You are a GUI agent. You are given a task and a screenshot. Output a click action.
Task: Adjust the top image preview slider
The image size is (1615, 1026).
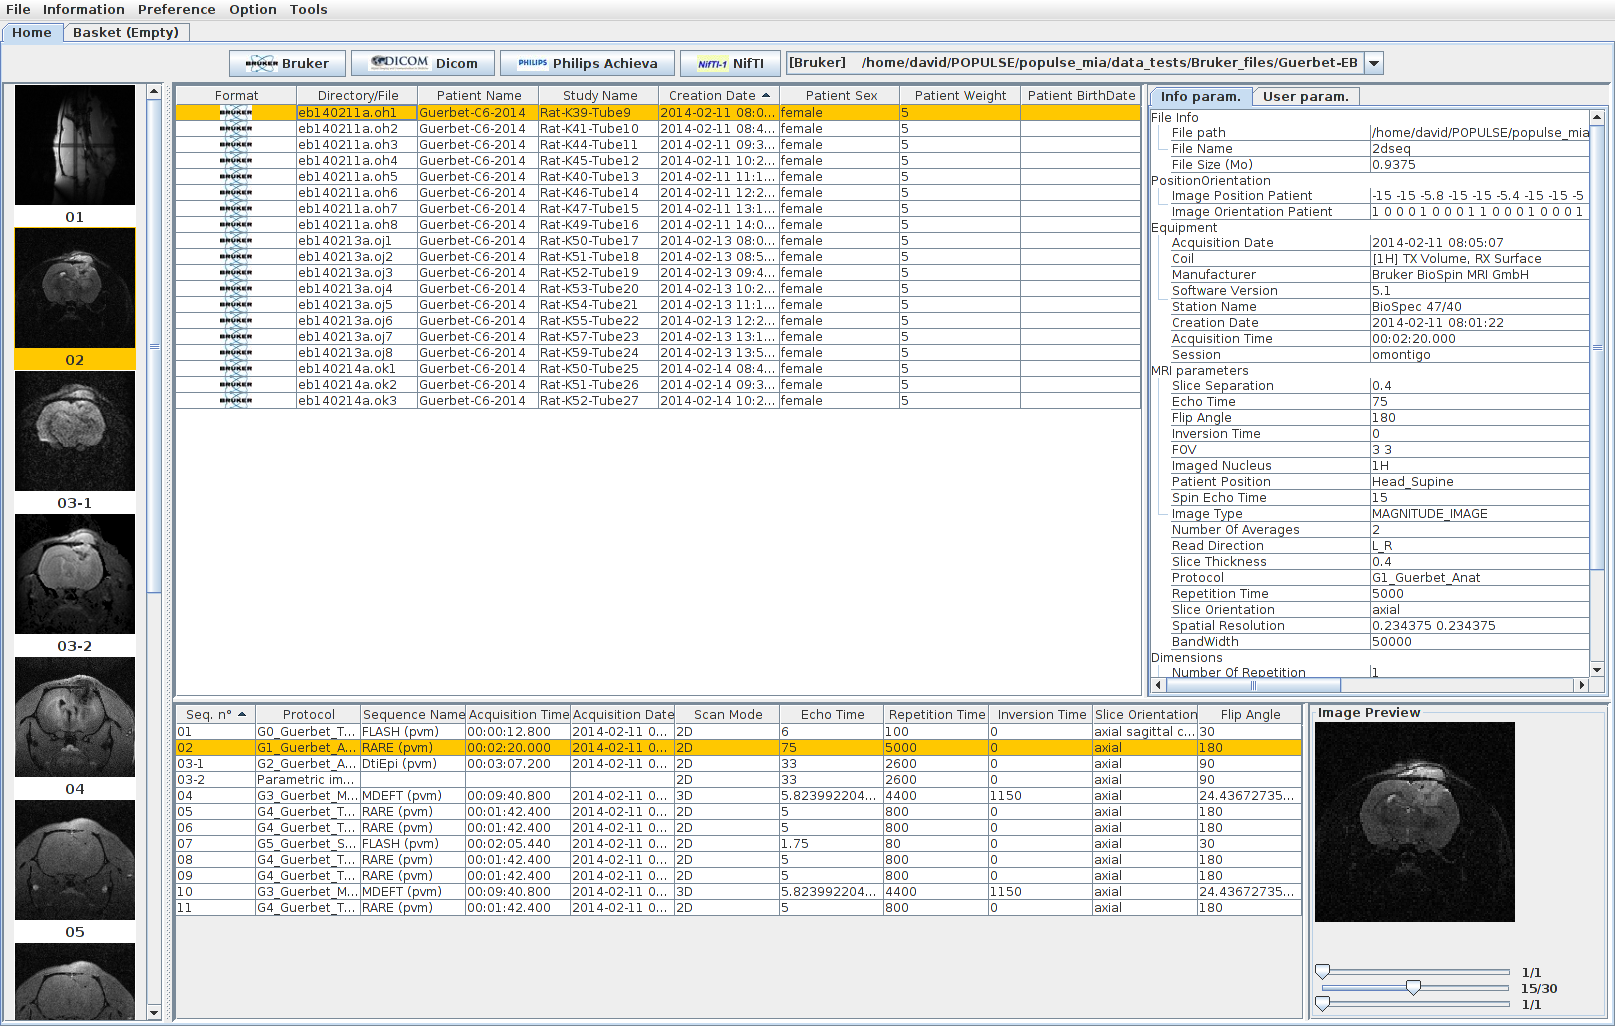(1322, 972)
